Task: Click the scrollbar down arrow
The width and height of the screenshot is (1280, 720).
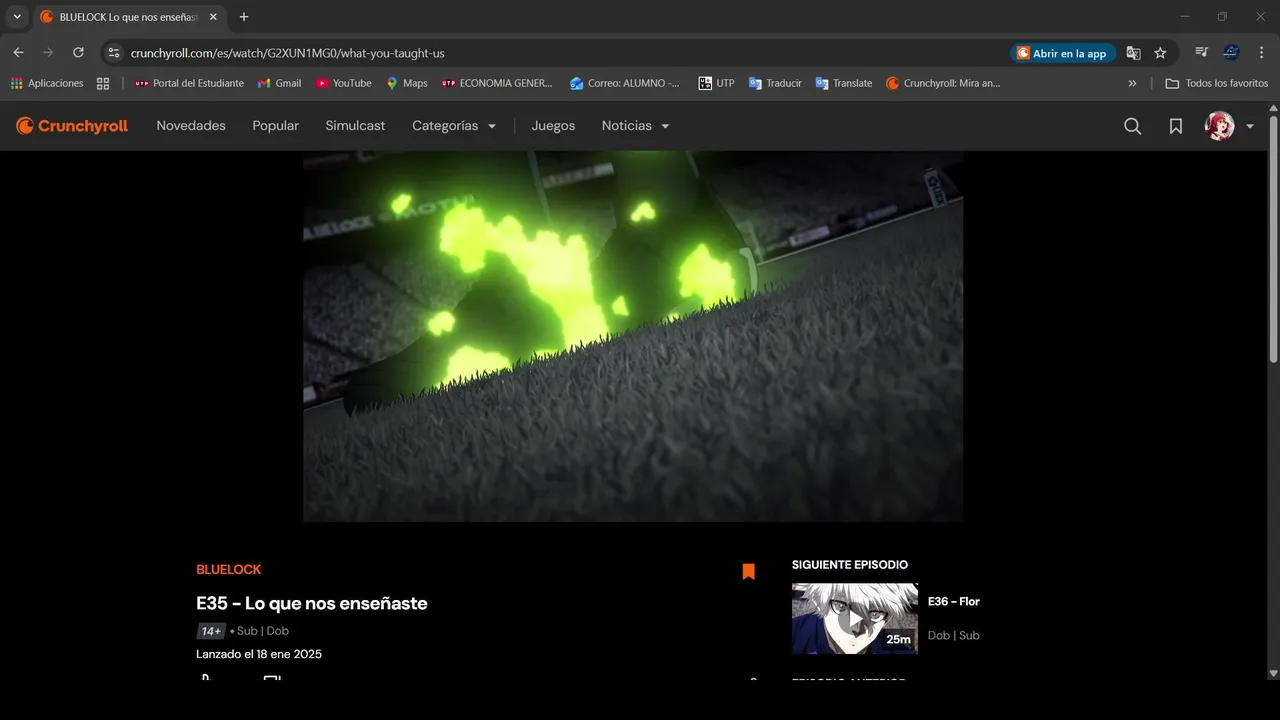Action: [x=1273, y=673]
